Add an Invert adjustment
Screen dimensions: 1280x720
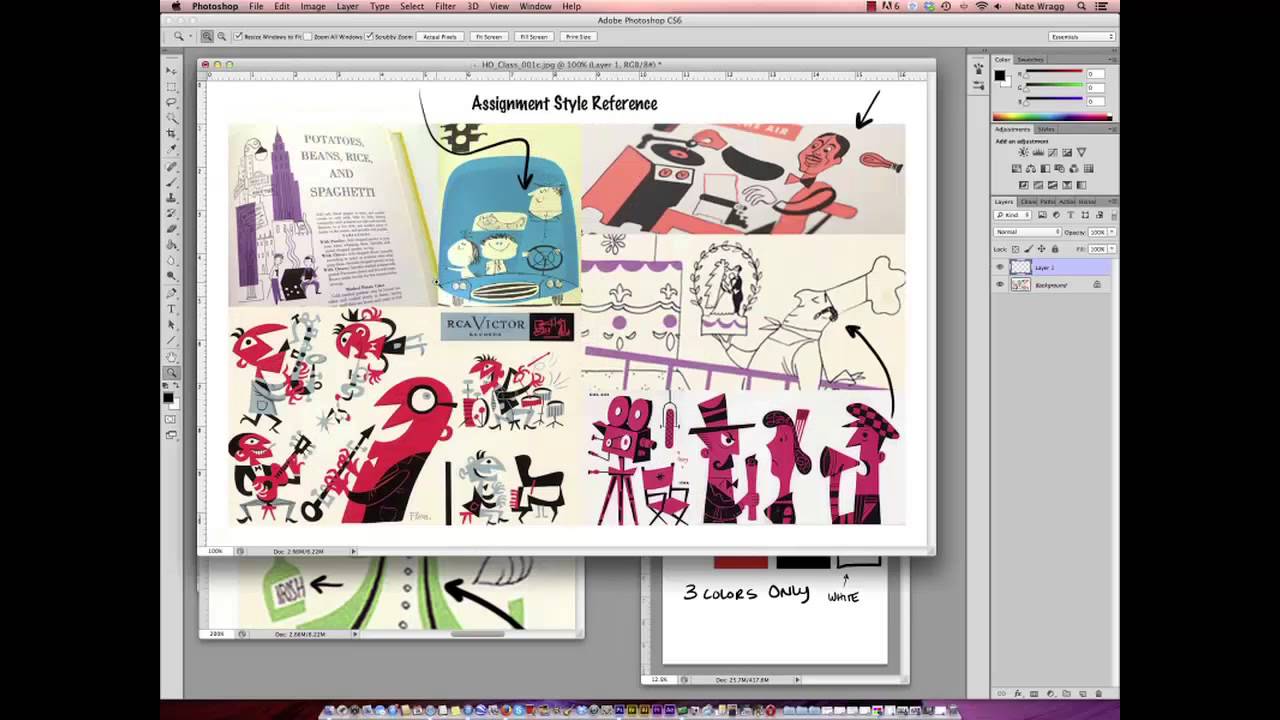tap(1024, 185)
